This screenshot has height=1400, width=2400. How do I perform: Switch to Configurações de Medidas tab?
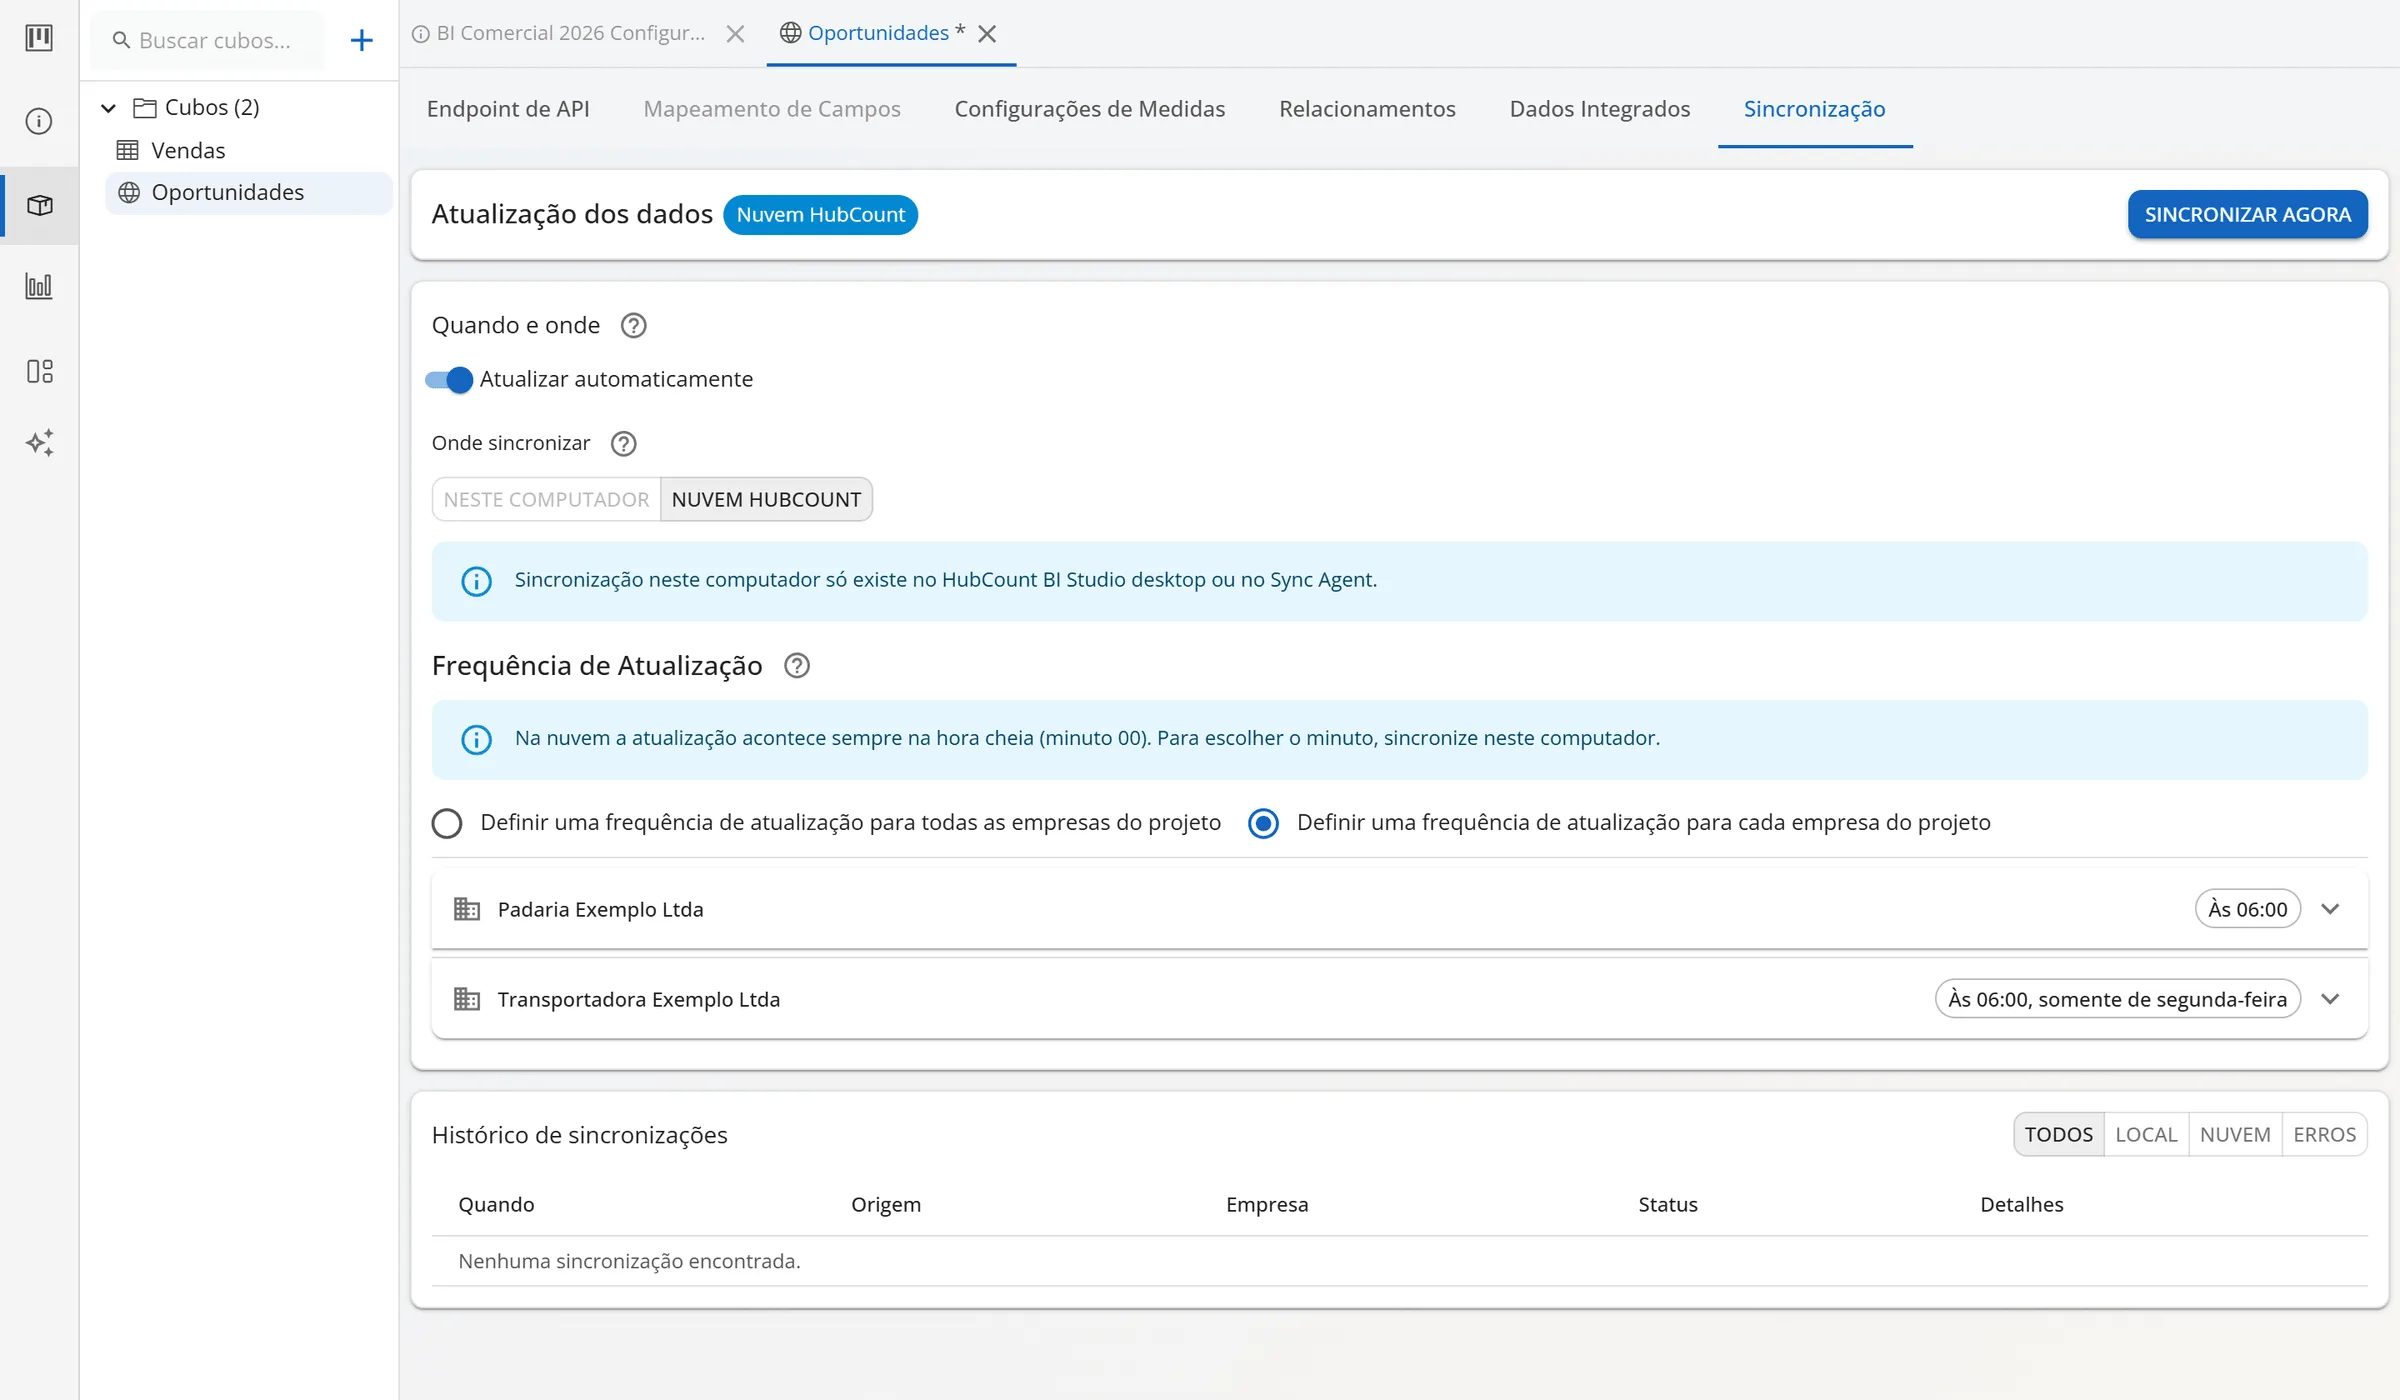pyautogui.click(x=1089, y=108)
